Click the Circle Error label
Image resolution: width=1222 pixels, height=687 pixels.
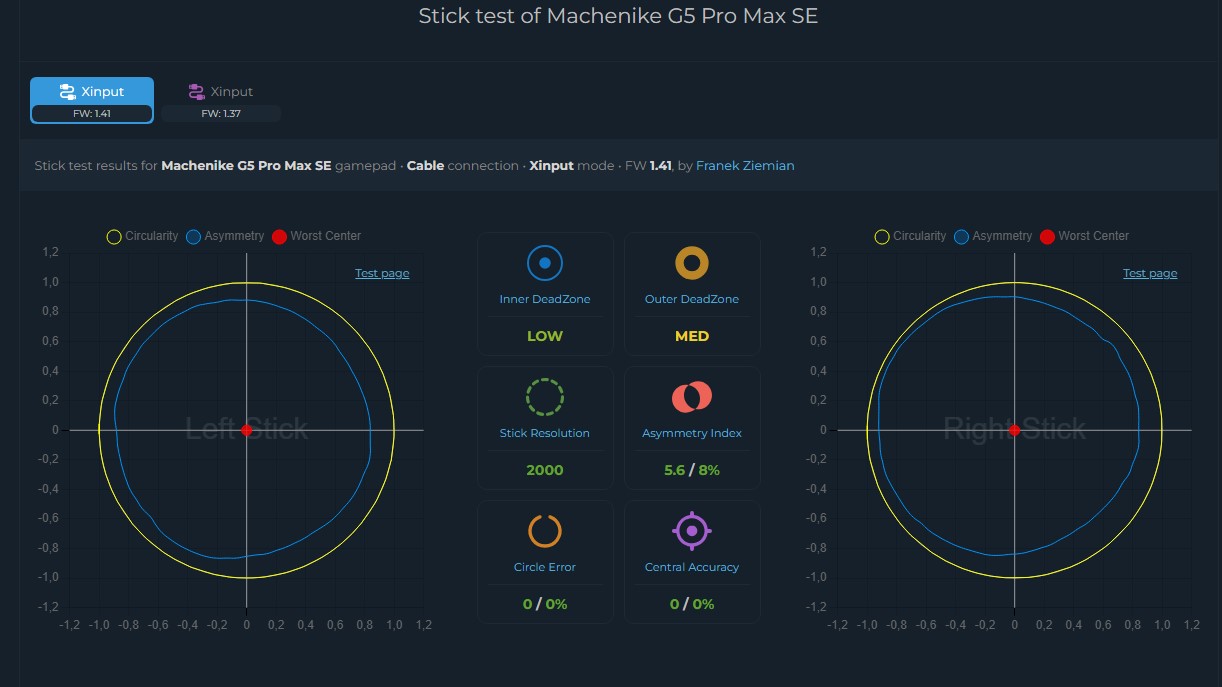[545, 567]
